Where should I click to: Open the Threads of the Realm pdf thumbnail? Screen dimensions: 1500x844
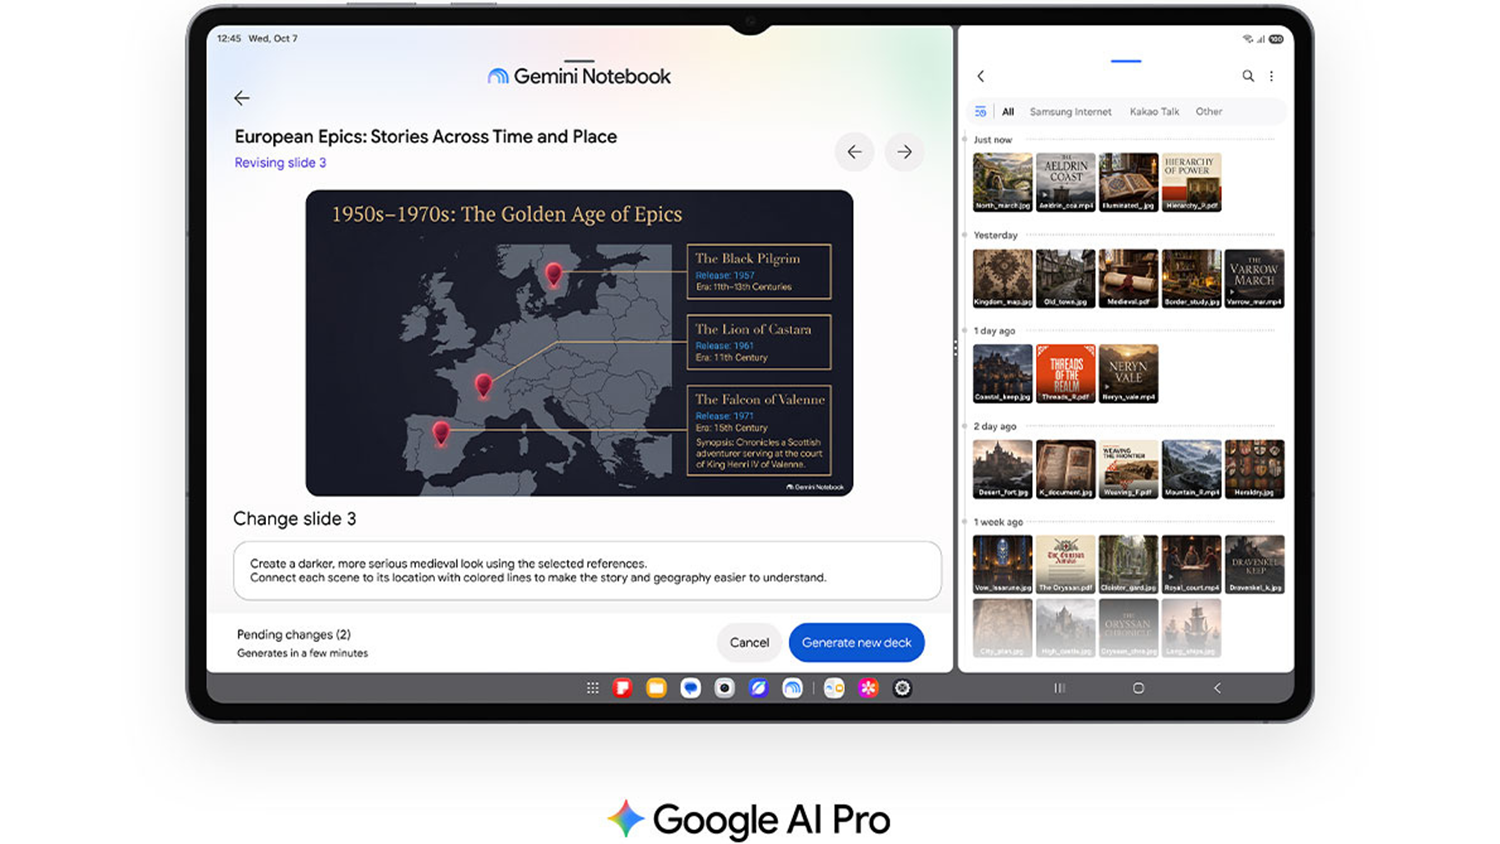1065,374
